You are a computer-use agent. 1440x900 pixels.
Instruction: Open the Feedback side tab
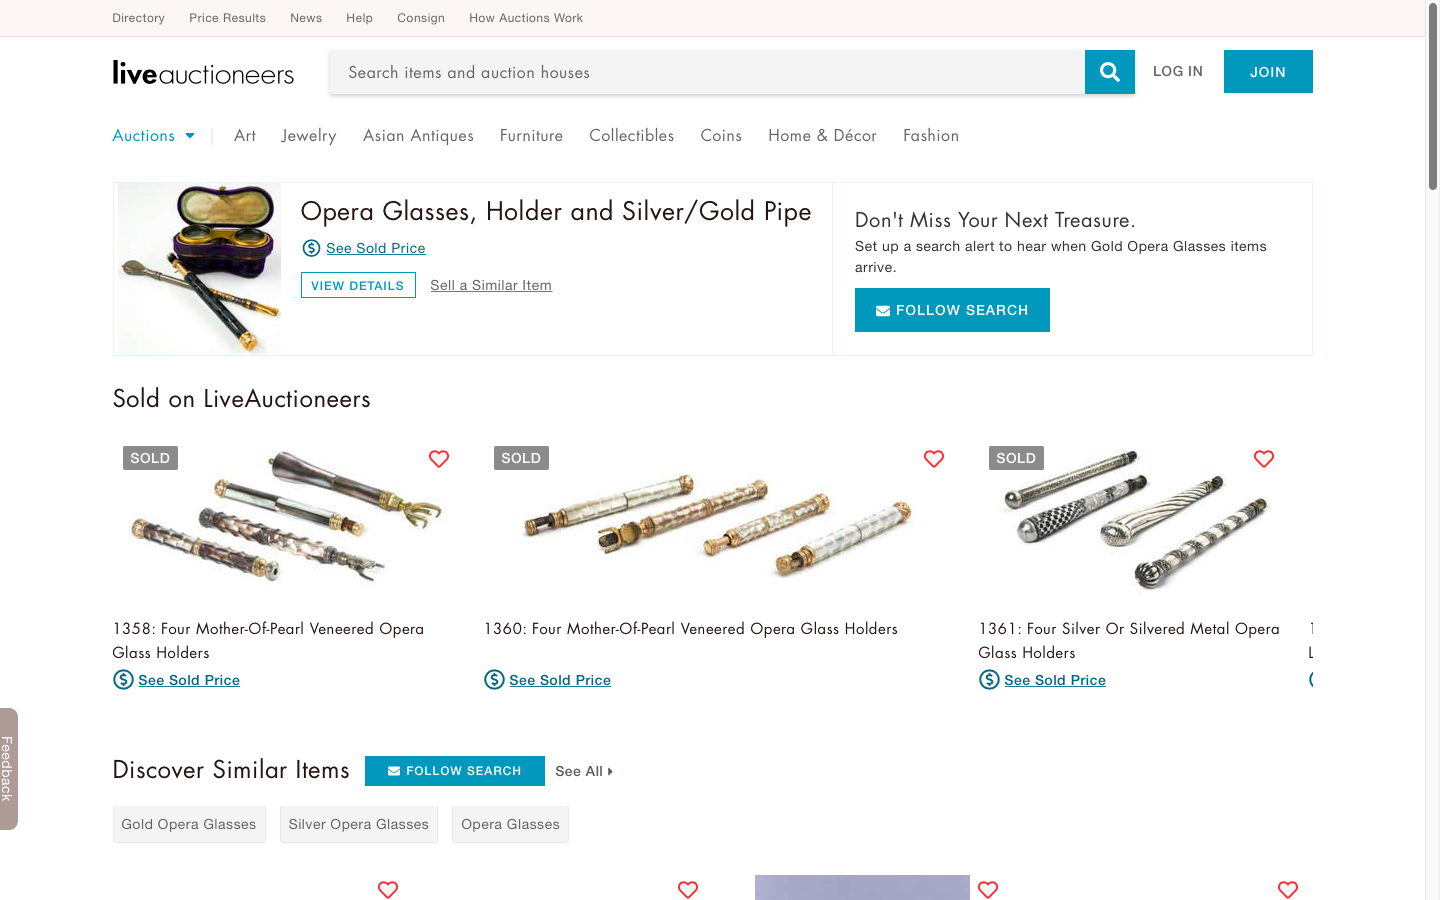click(x=8, y=769)
